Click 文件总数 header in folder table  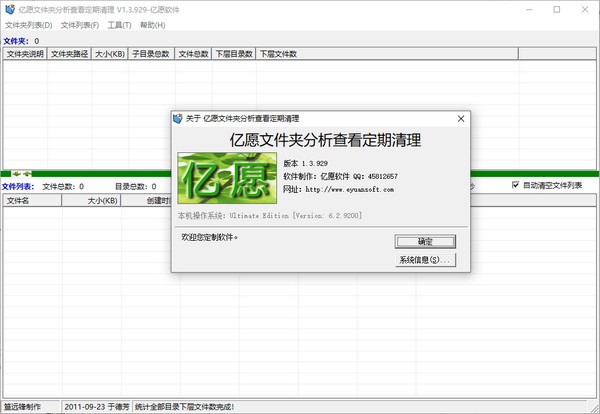[x=193, y=54]
